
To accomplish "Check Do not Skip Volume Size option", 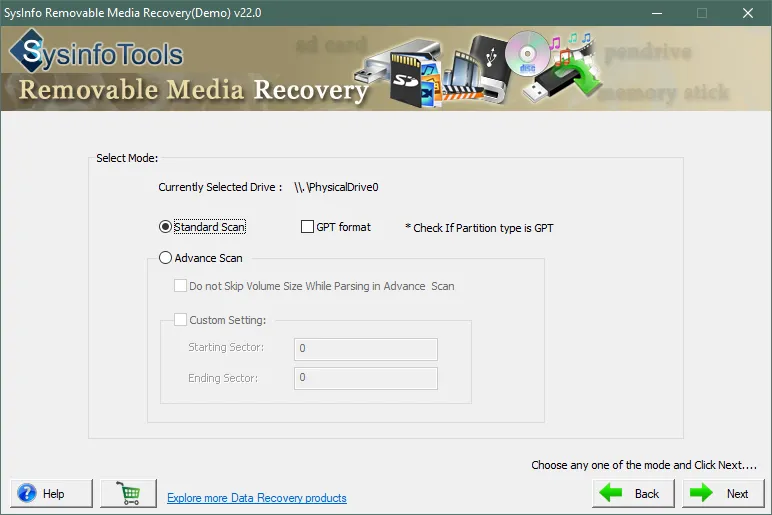I will 180,286.
